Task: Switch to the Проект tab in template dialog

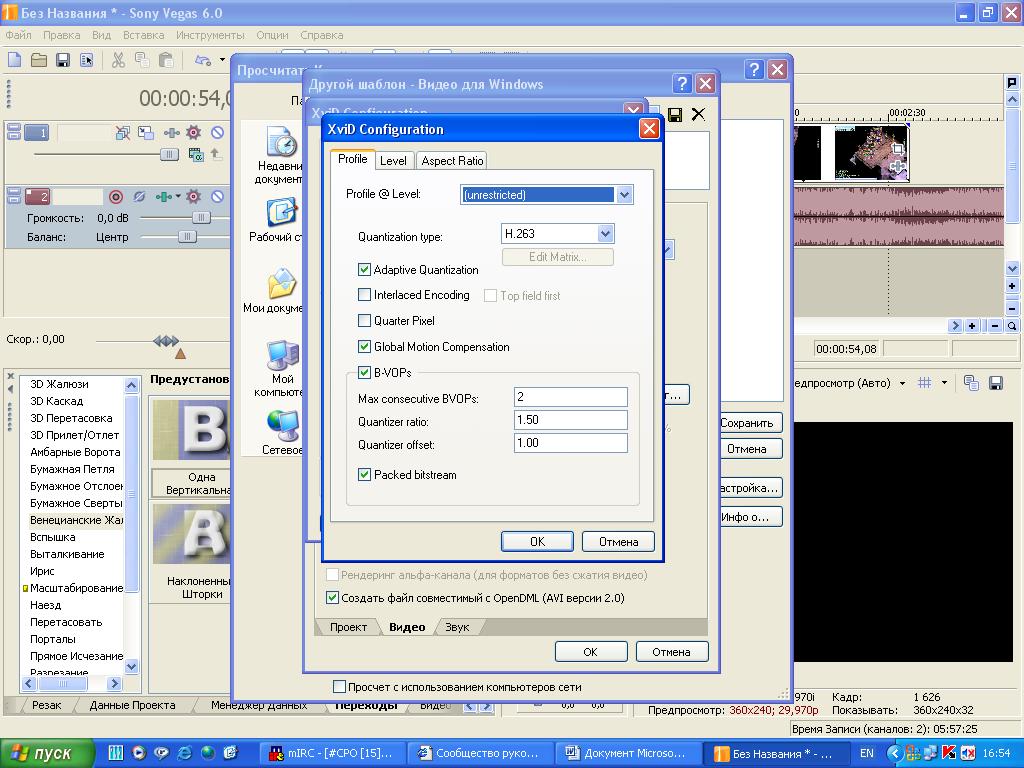Action: (x=348, y=627)
